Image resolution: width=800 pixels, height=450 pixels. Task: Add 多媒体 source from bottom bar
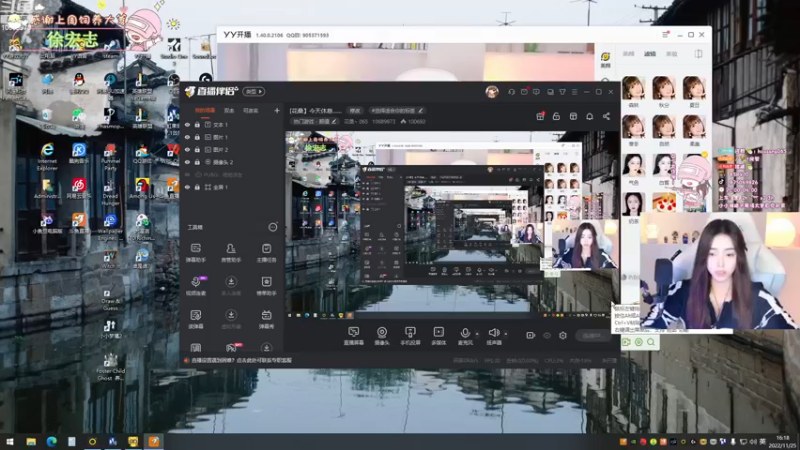click(x=439, y=336)
